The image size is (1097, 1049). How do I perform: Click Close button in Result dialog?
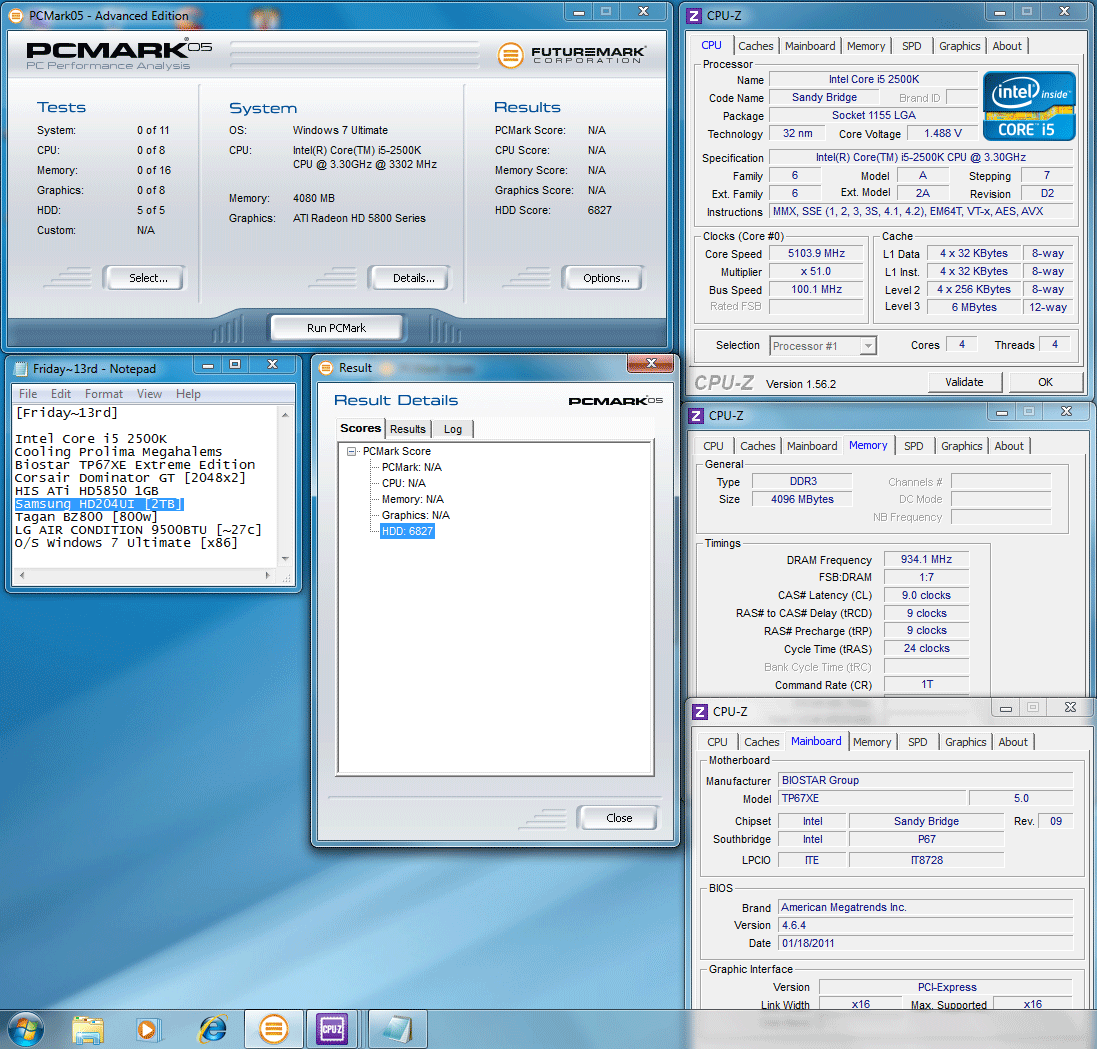(x=618, y=818)
